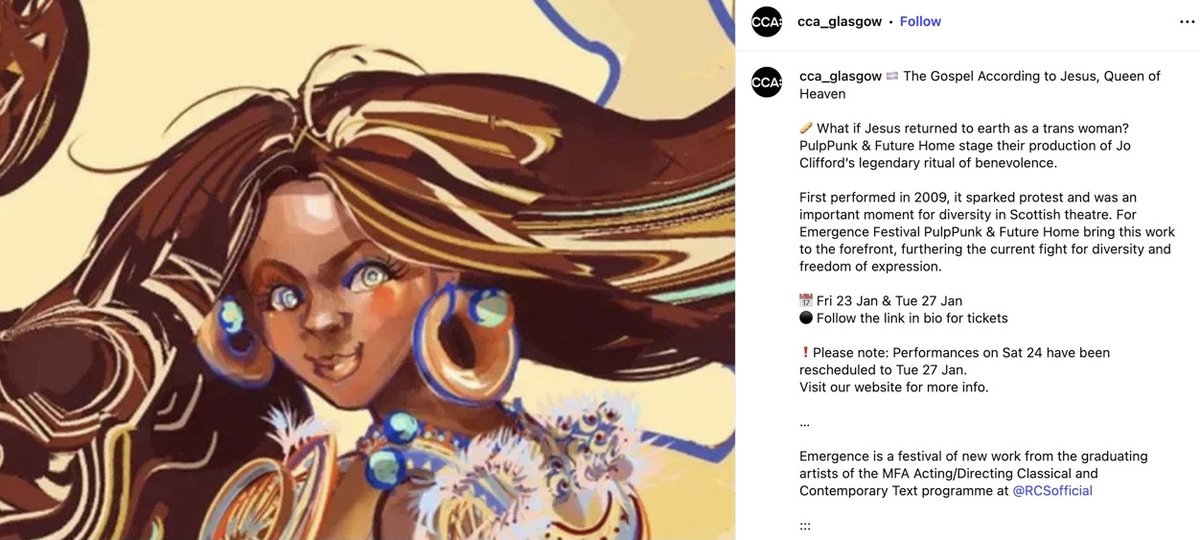
Task: Click the calendar emoji beside the dates
Action: pyautogui.click(x=806, y=301)
